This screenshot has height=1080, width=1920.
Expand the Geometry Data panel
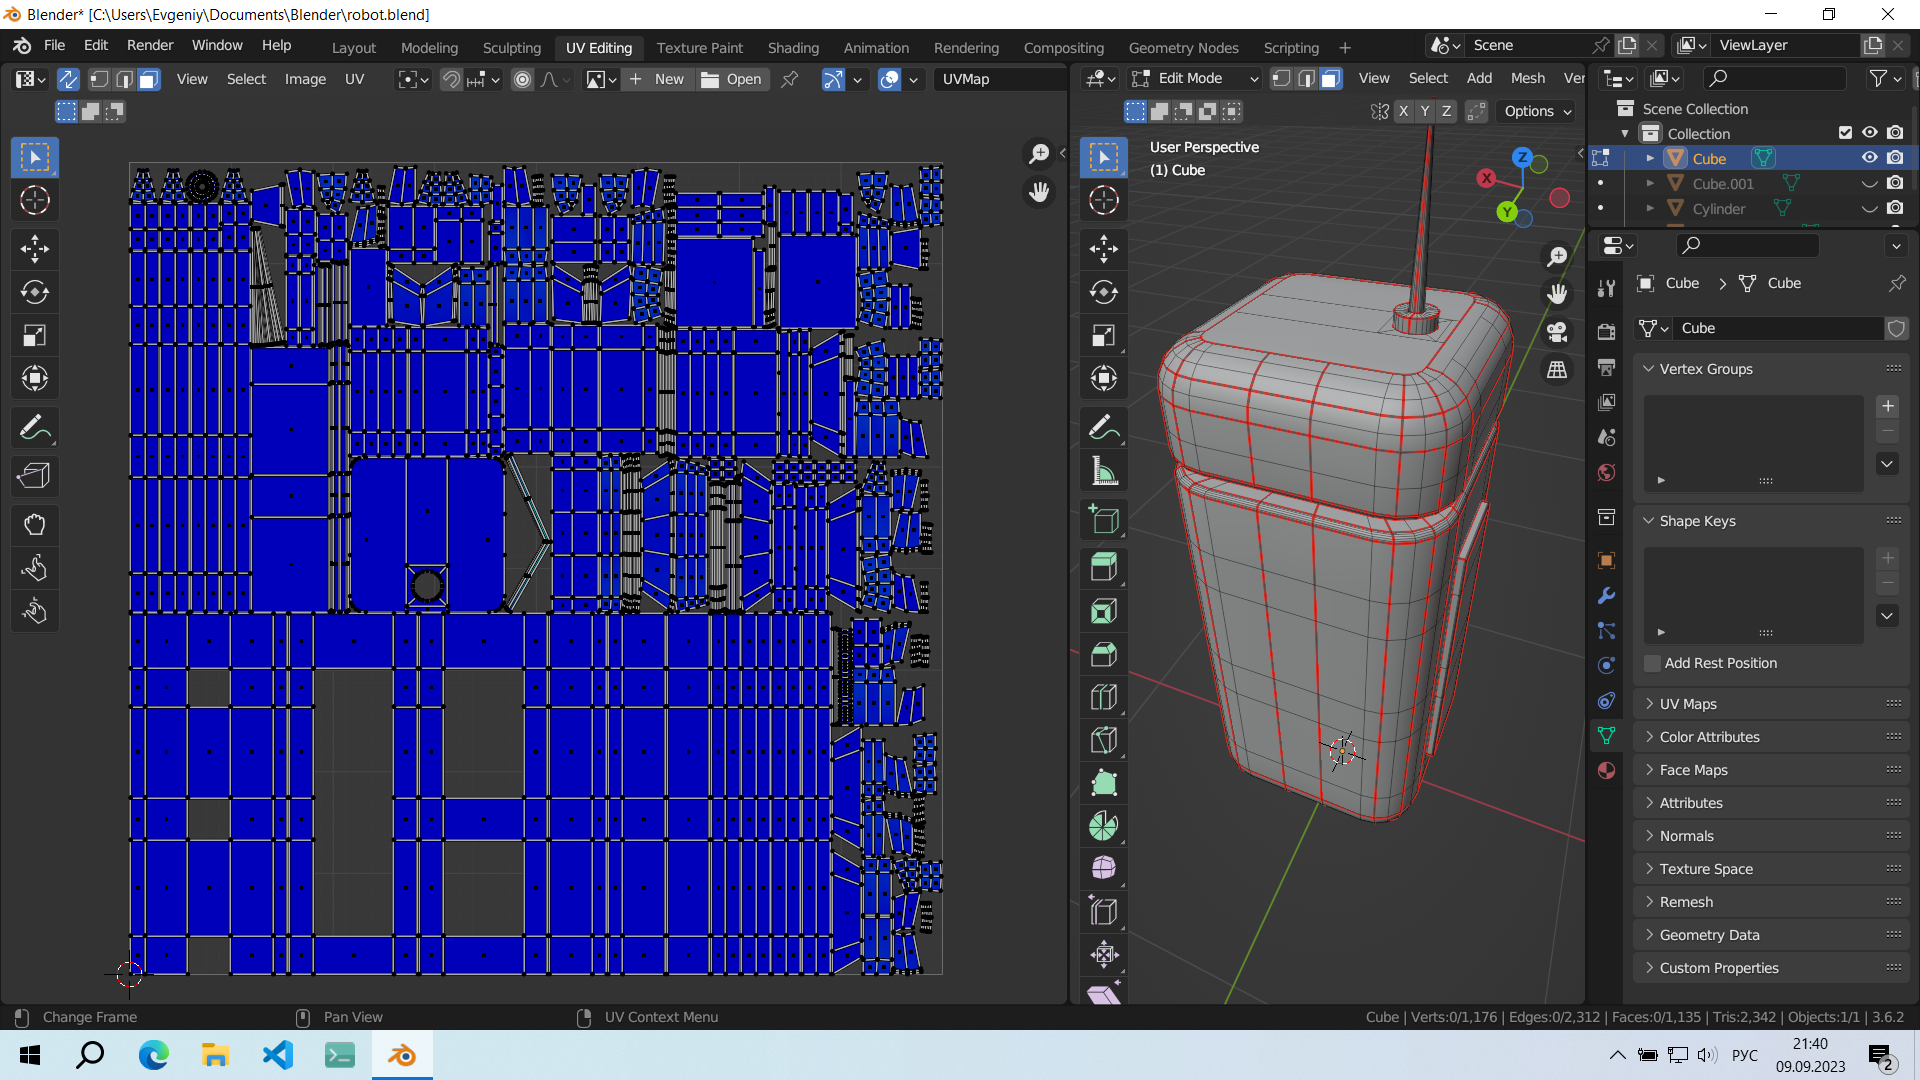pos(1709,935)
